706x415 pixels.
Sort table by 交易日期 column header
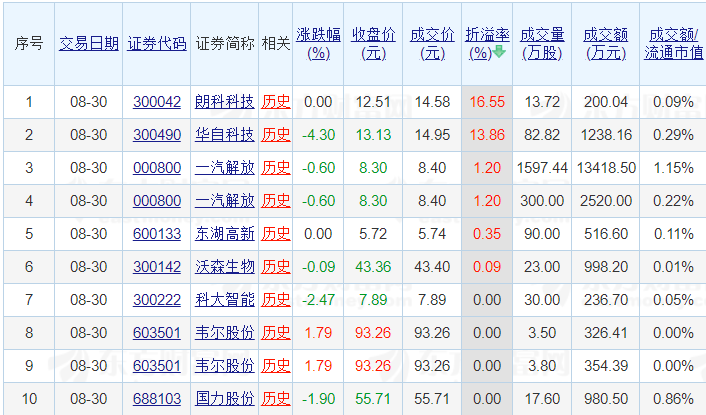(89, 43)
